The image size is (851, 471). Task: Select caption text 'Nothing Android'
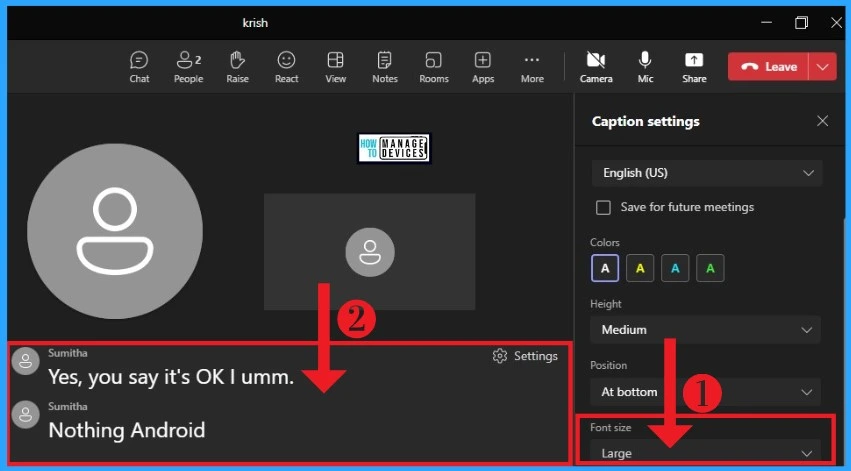point(127,430)
